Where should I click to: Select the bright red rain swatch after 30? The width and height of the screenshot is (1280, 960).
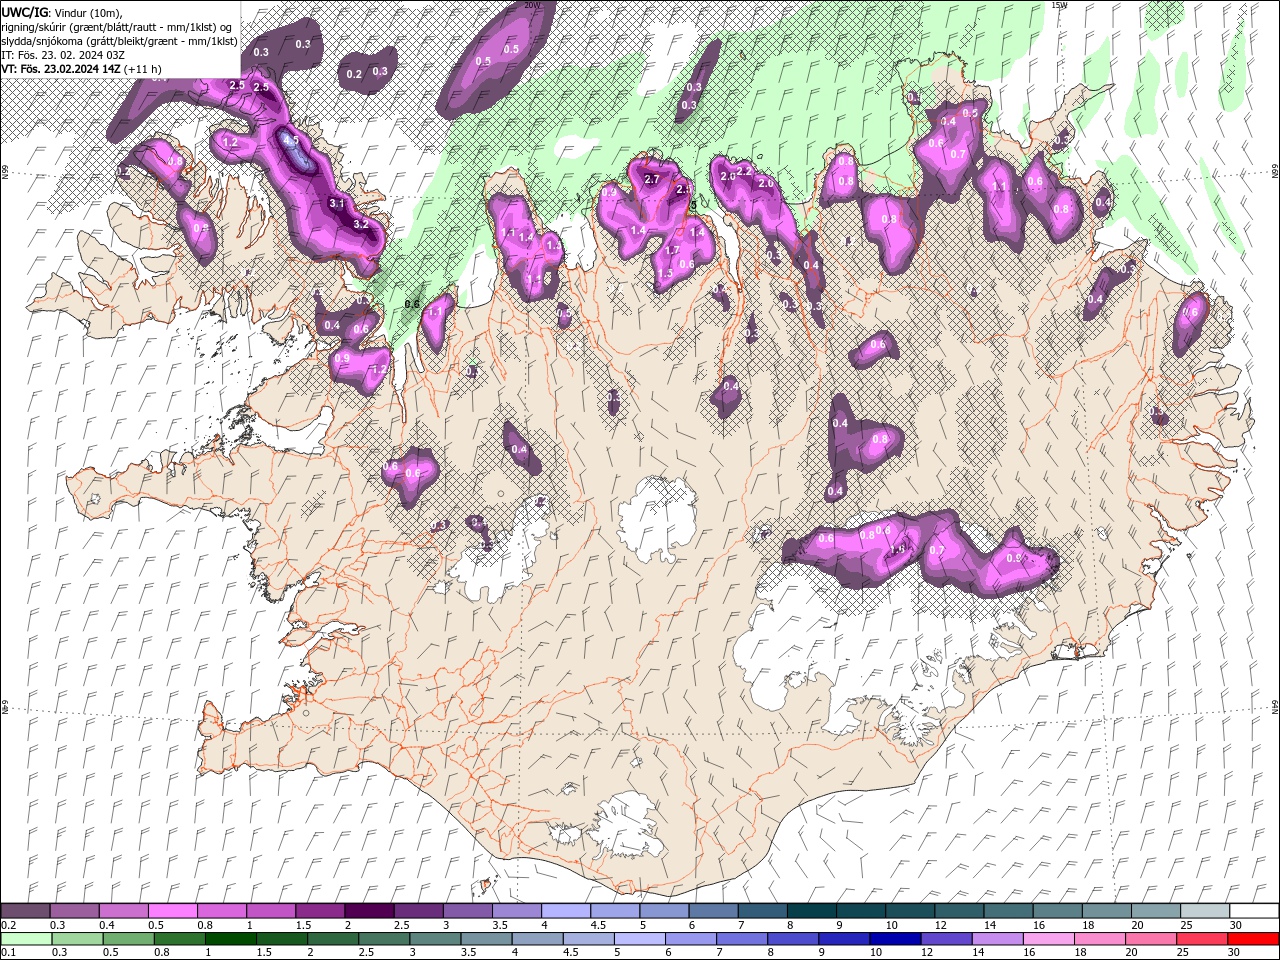pos(1255,938)
